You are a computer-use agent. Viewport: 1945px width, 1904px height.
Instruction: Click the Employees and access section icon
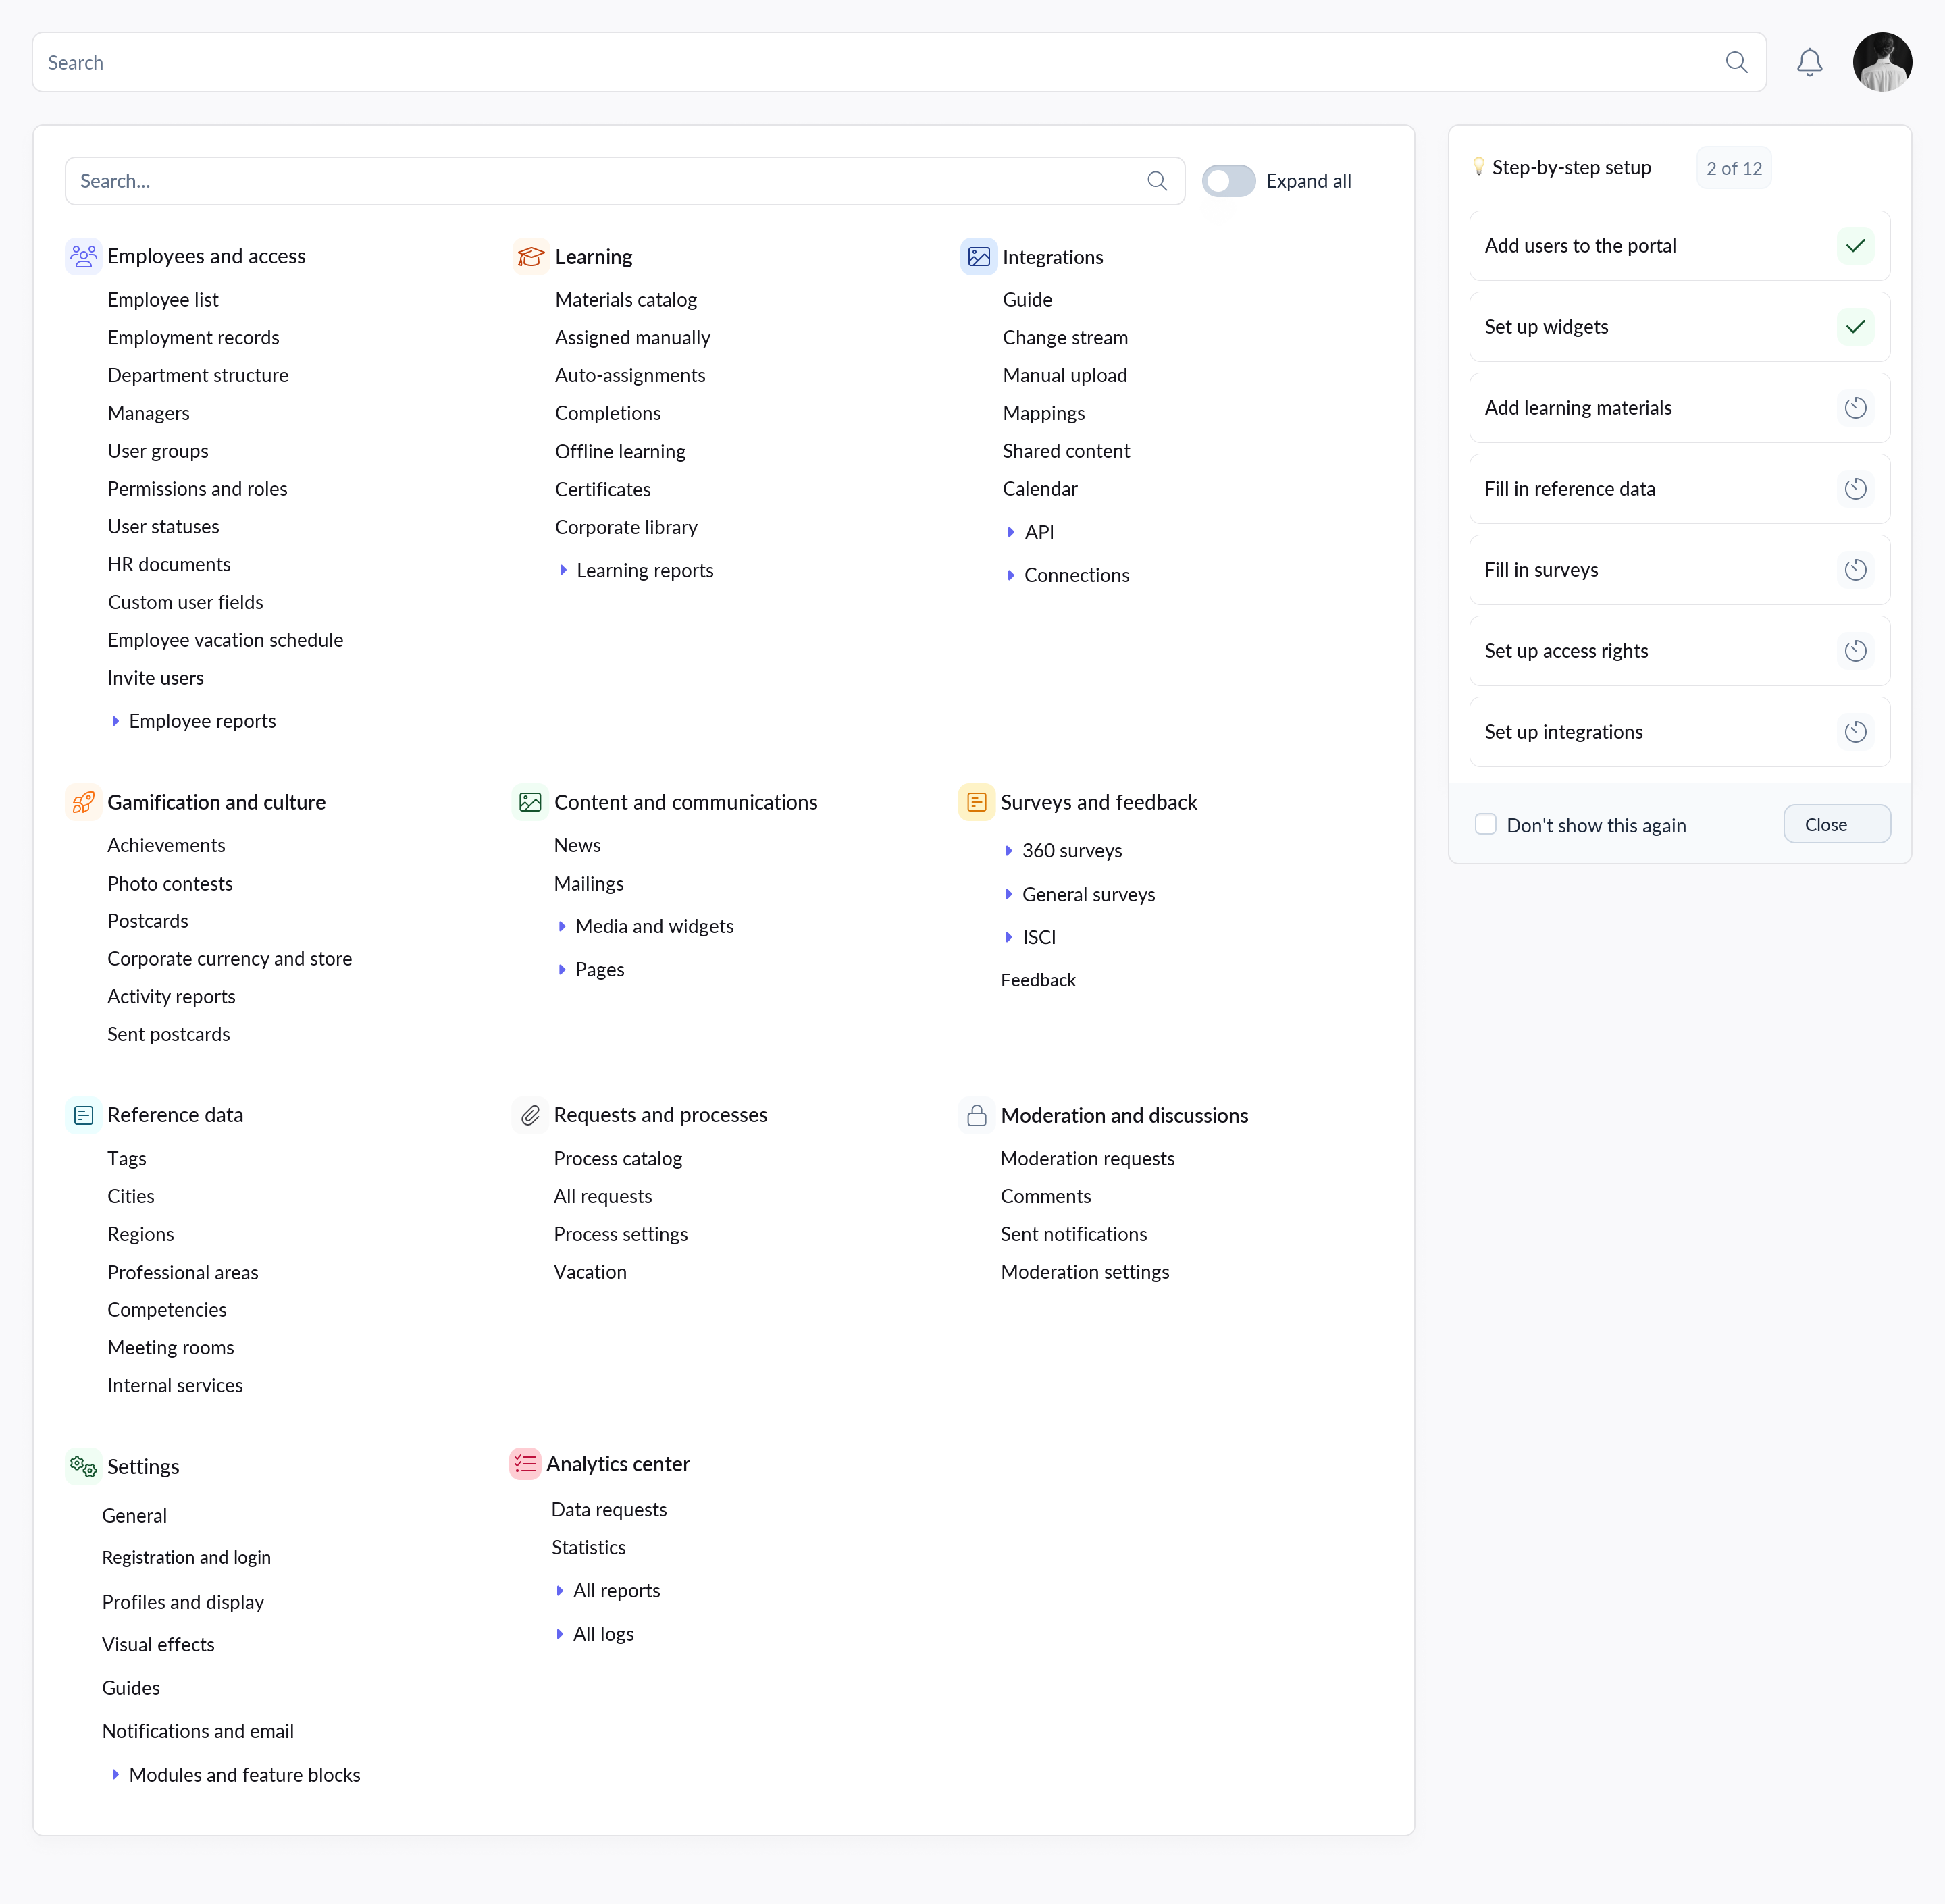[83, 256]
